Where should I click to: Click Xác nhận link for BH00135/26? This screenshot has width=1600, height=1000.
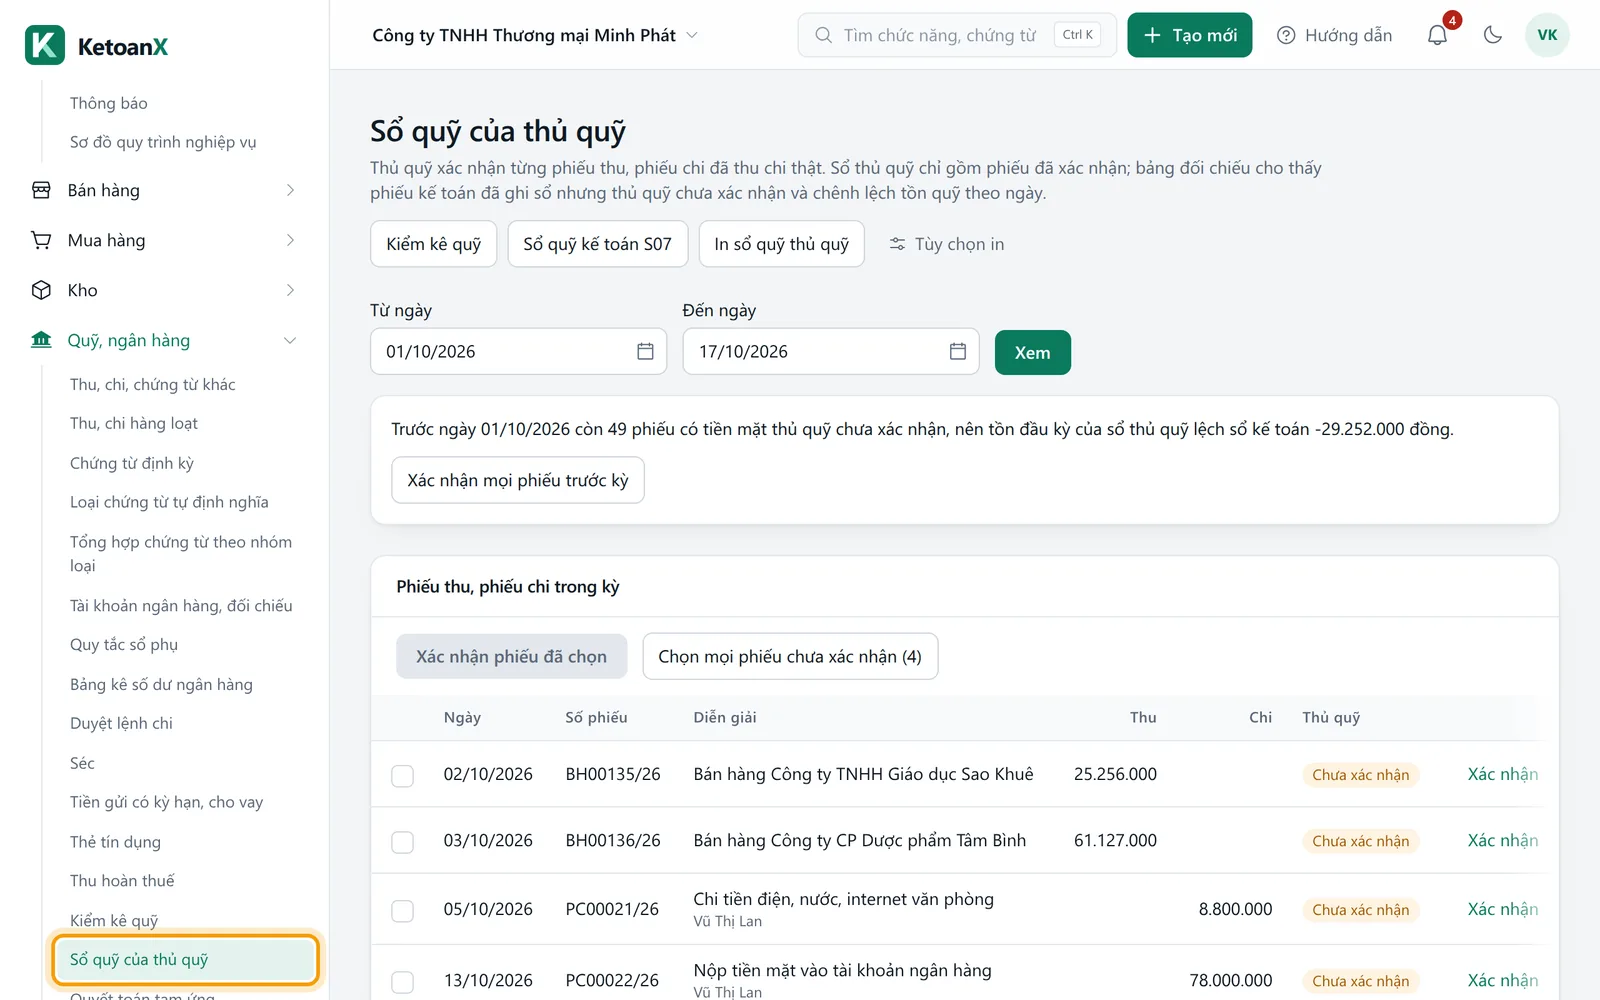click(x=1502, y=774)
